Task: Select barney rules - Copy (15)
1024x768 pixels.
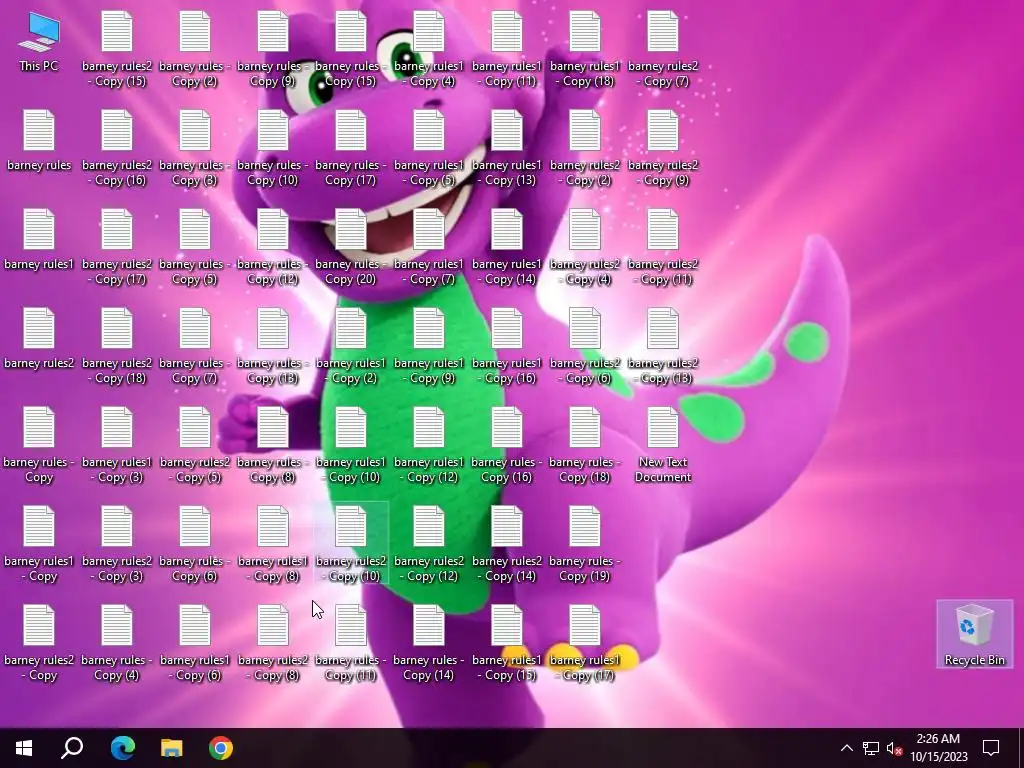Action: (351, 50)
